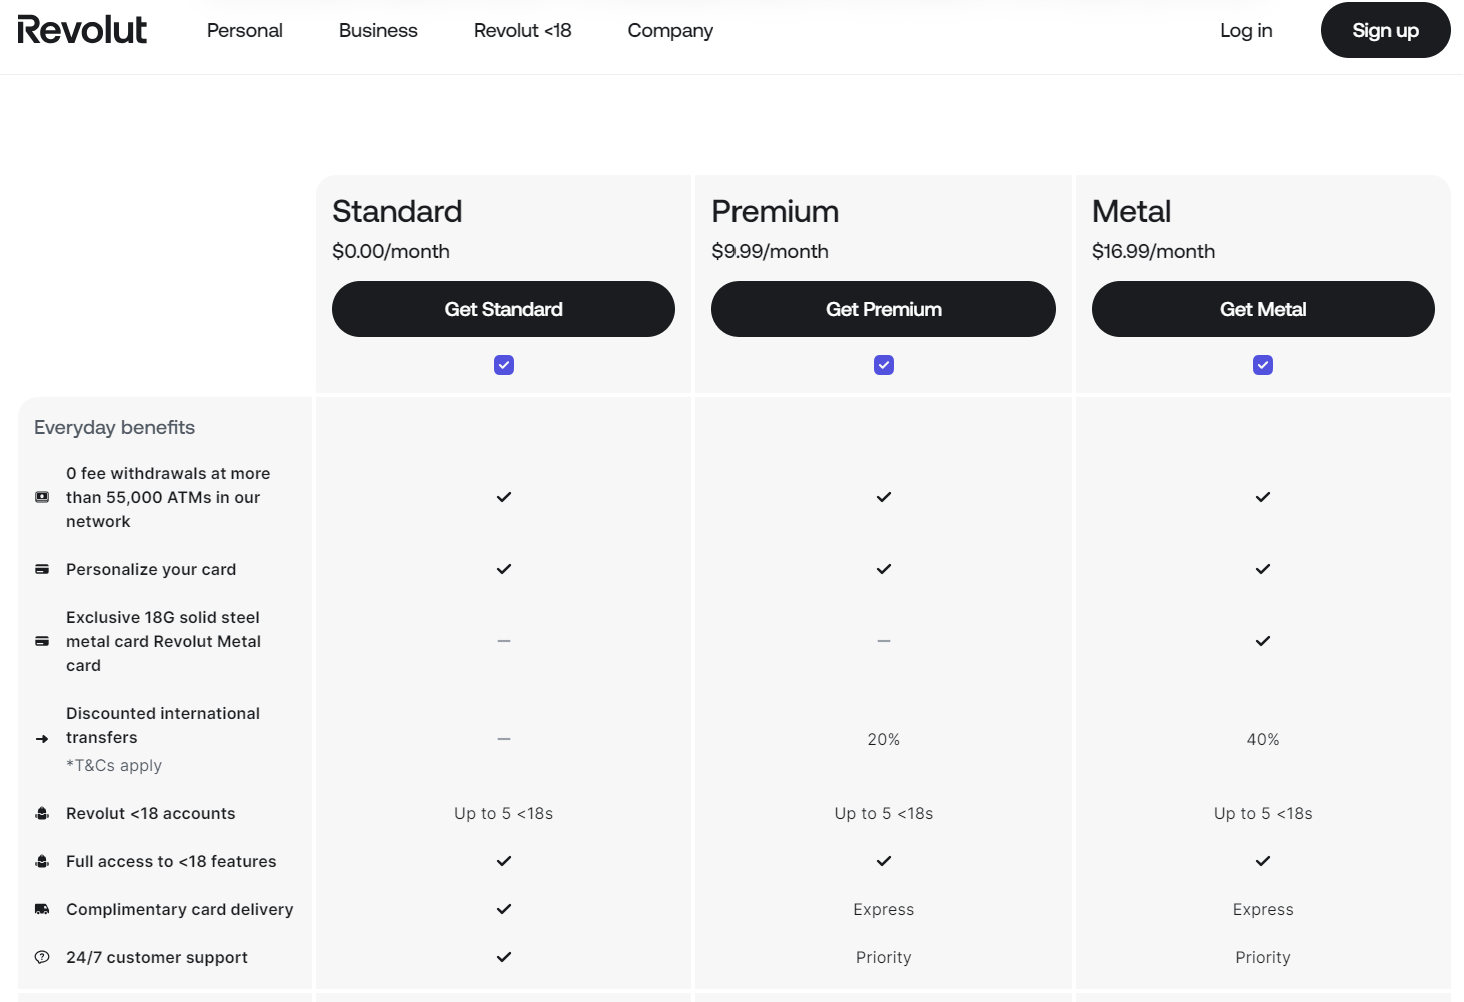Click the Exclusive 18G solid steel metal card label
This screenshot has height=1002, width=1464.
coord(163,641)
